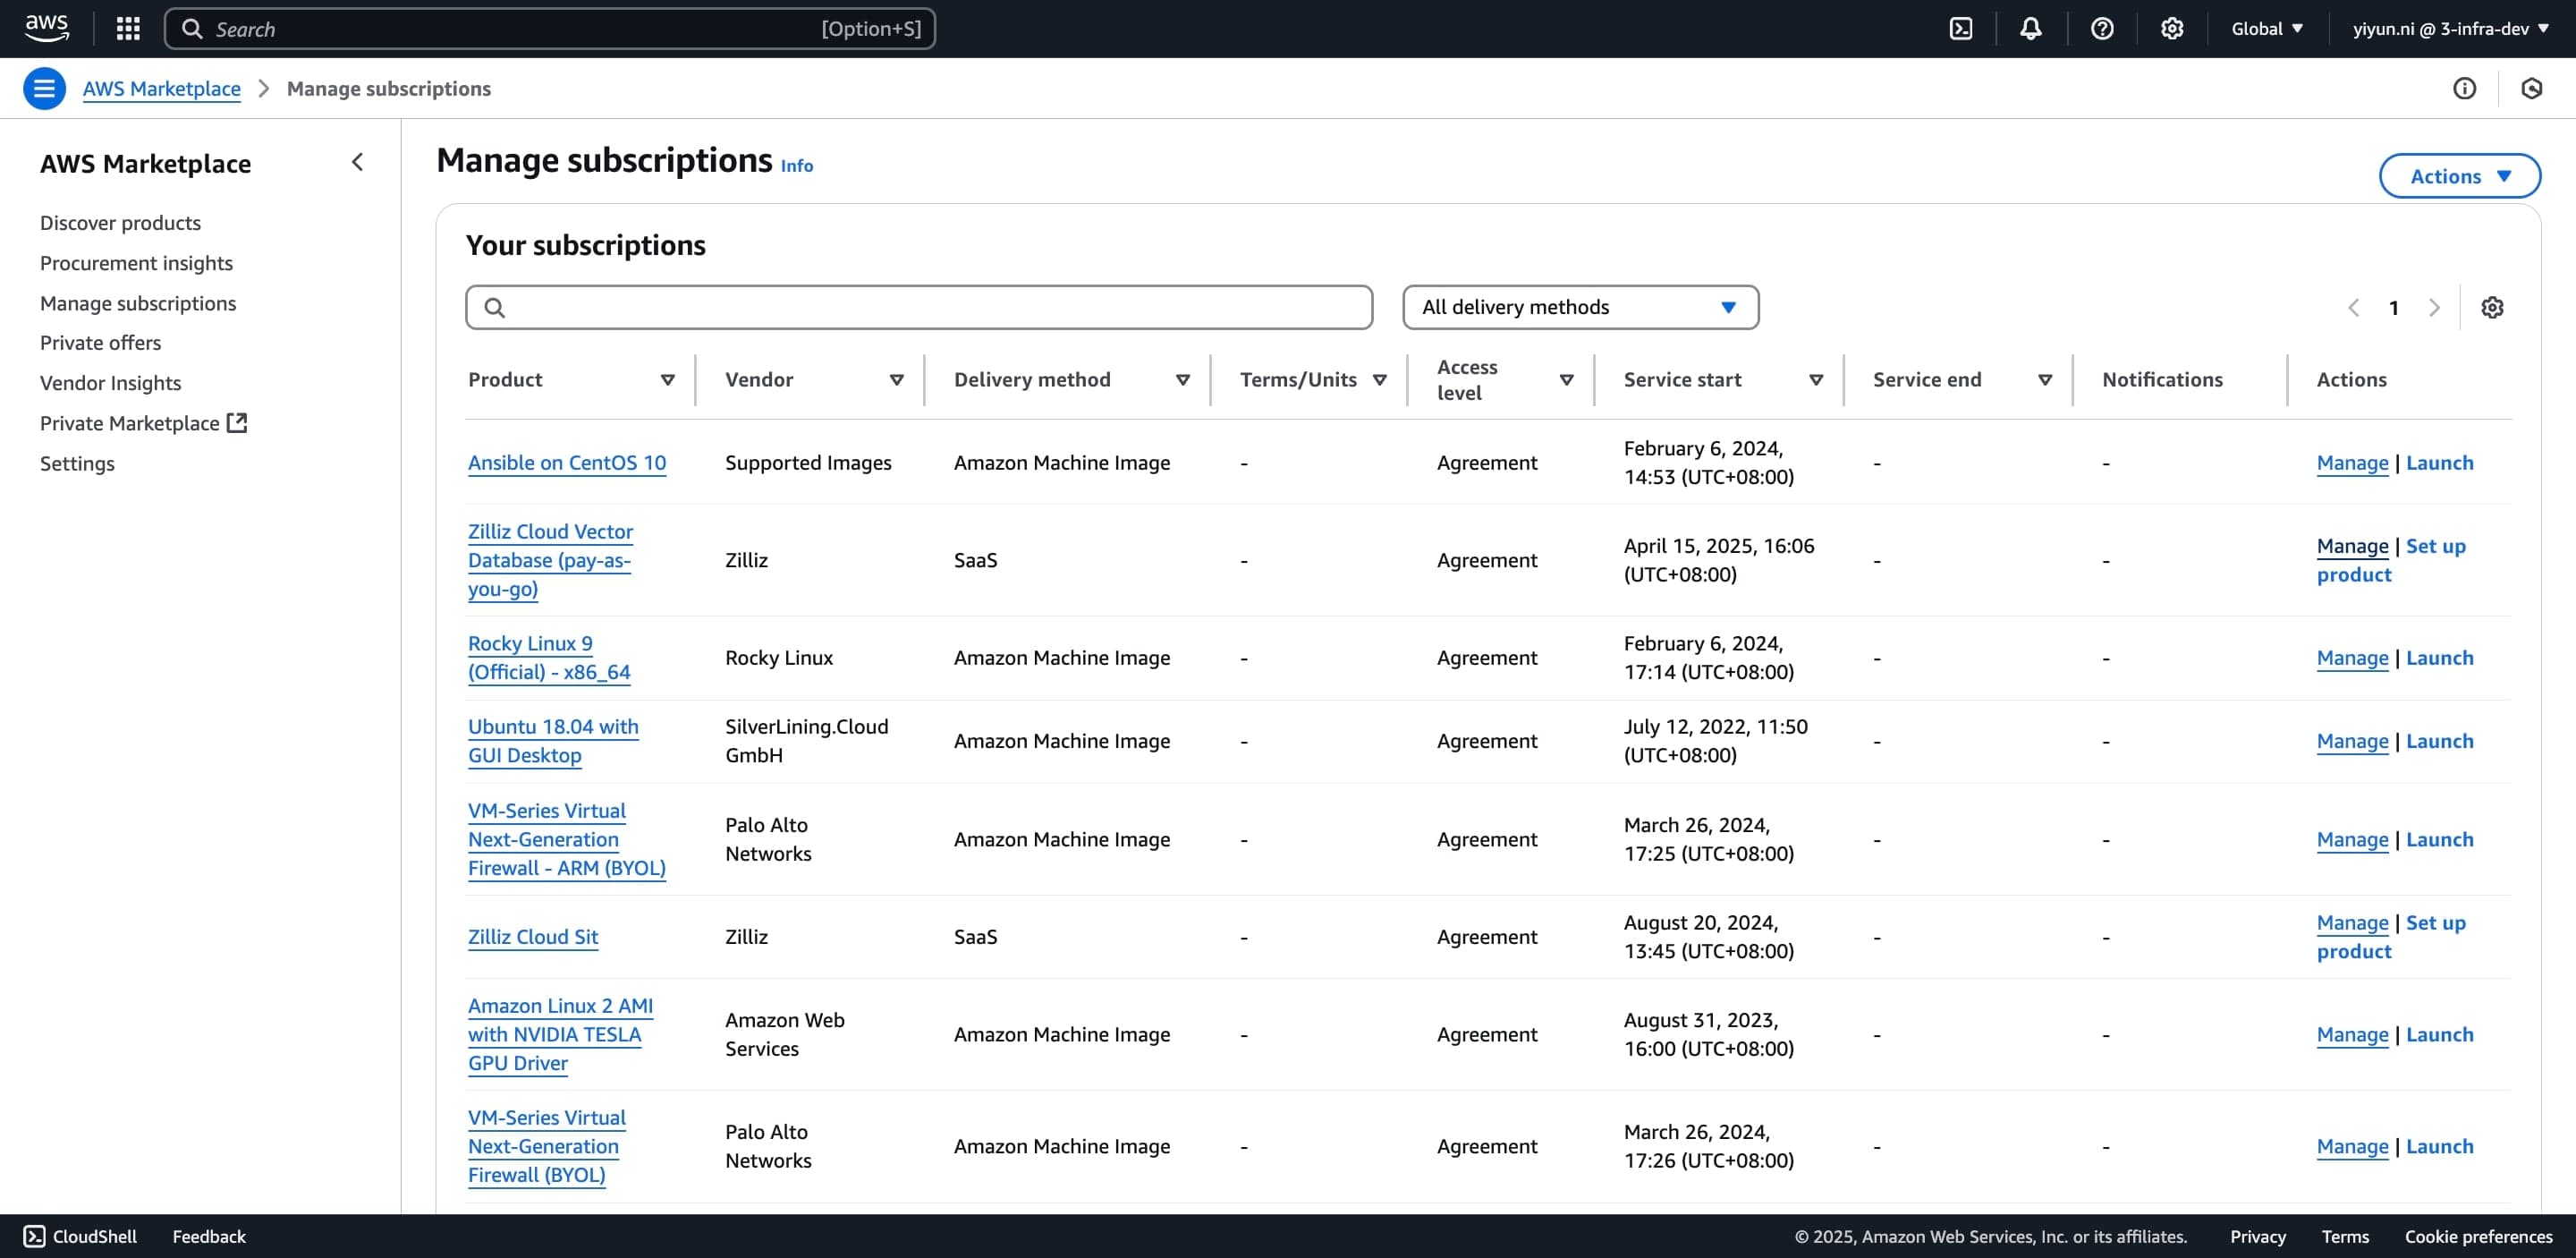Open Zilliz Cloud Vector Database product
The image size is (2576, 1258).
(x=550, y=560)
